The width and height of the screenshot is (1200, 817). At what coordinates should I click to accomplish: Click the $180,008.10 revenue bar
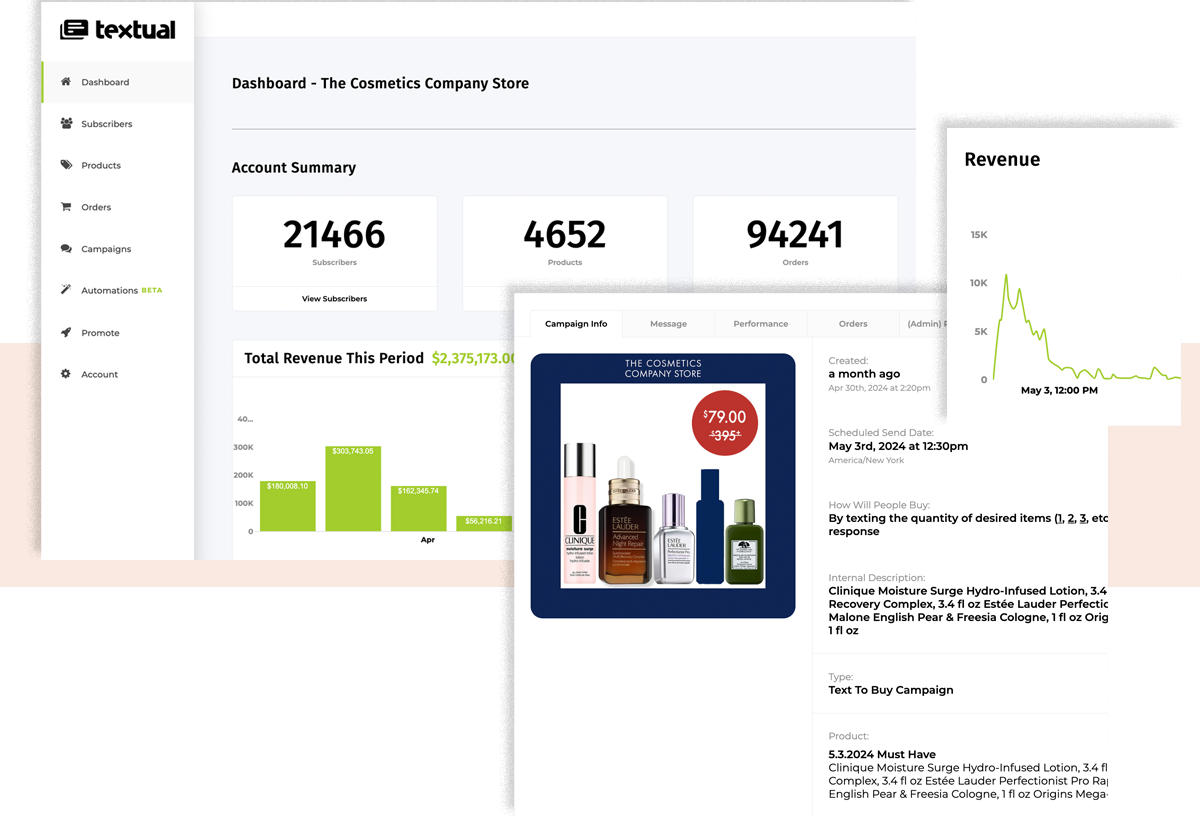288,506
